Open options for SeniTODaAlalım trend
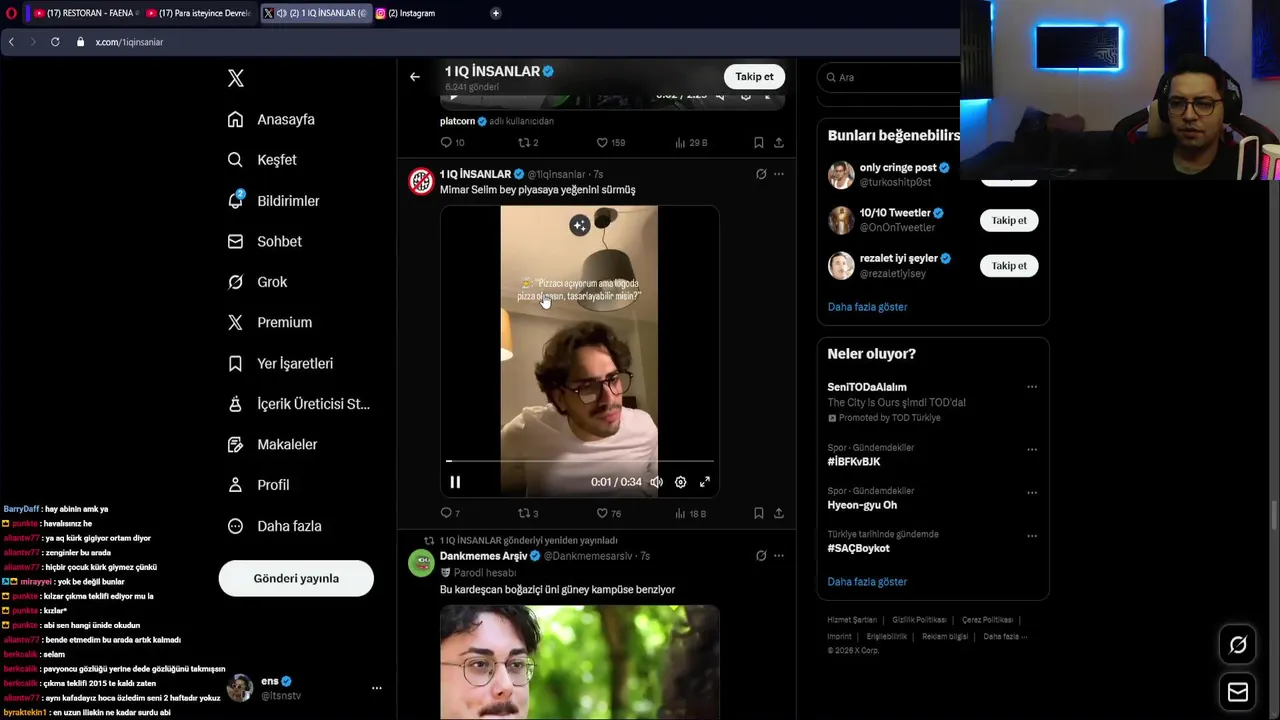The height and width of the screenshot is (720, 1280). (x=1032, y=387)
